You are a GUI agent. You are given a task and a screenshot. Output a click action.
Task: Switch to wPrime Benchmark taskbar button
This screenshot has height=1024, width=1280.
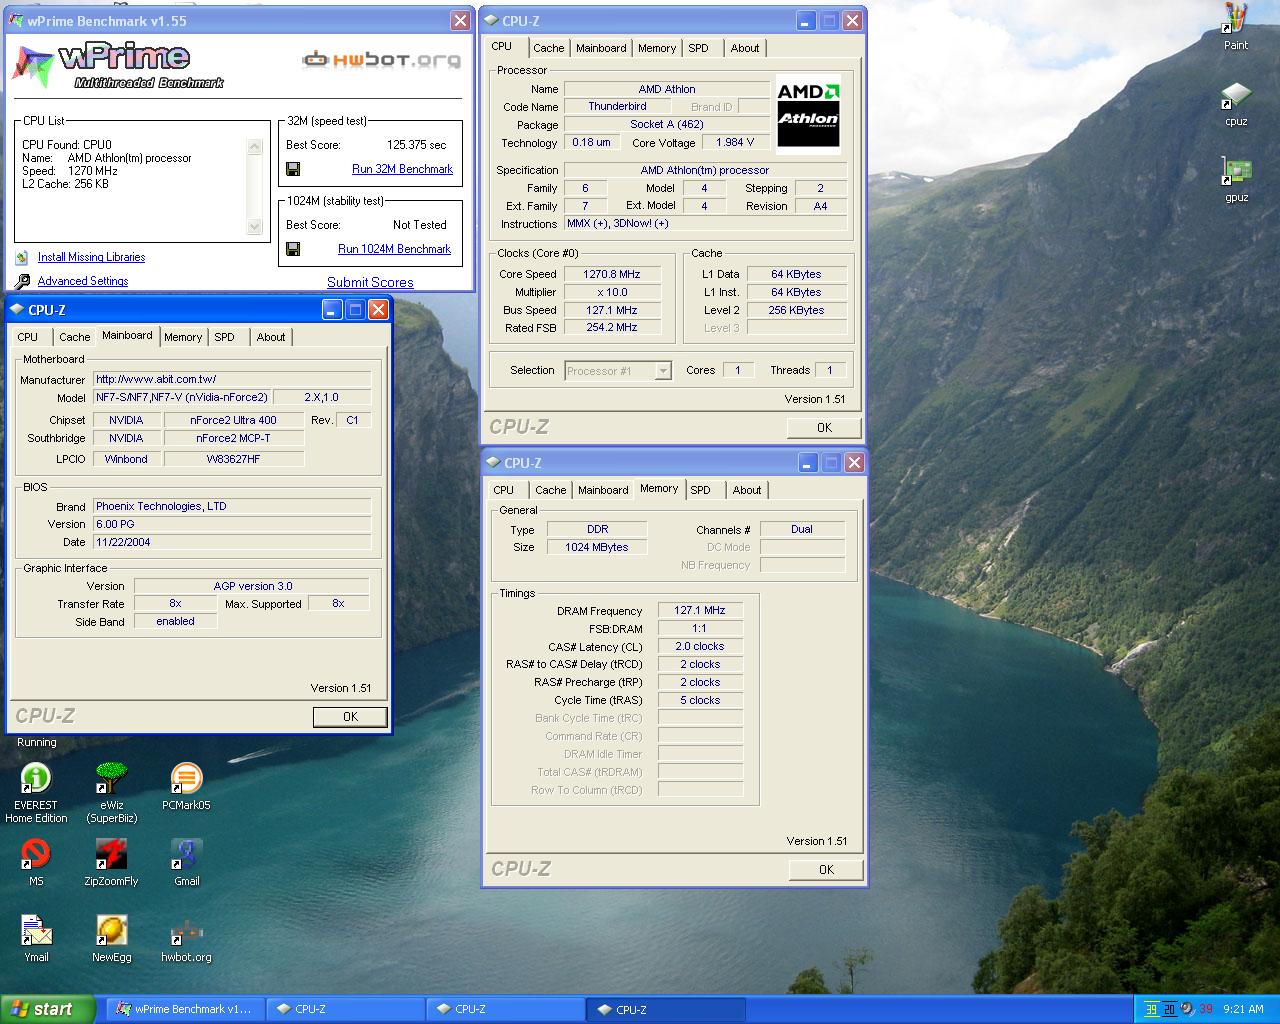(186, 1009)
